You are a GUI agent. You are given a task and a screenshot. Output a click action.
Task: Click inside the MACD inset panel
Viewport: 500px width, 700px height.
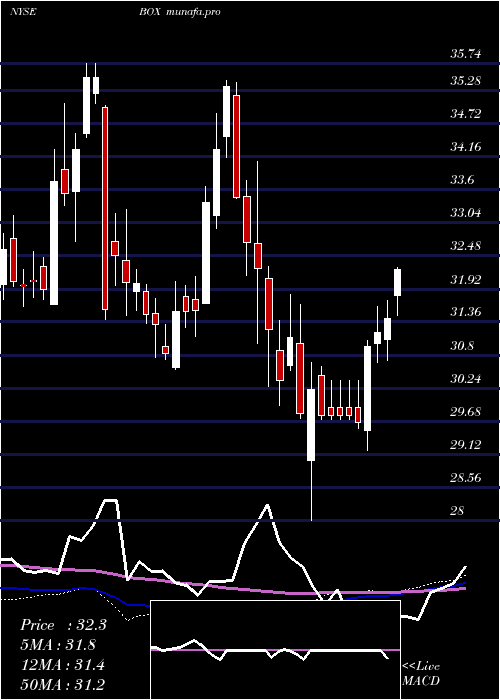275,650
